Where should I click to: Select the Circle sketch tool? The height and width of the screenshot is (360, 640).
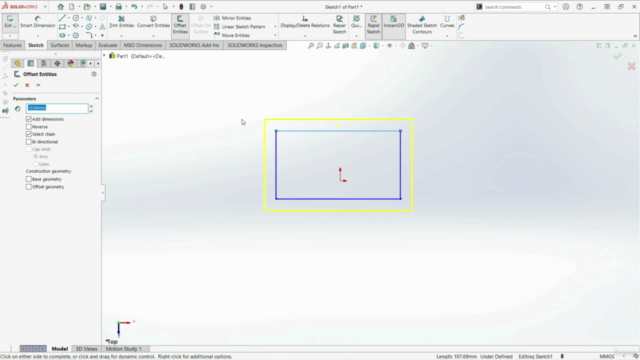pyautogui.click(x=76, y=18)
